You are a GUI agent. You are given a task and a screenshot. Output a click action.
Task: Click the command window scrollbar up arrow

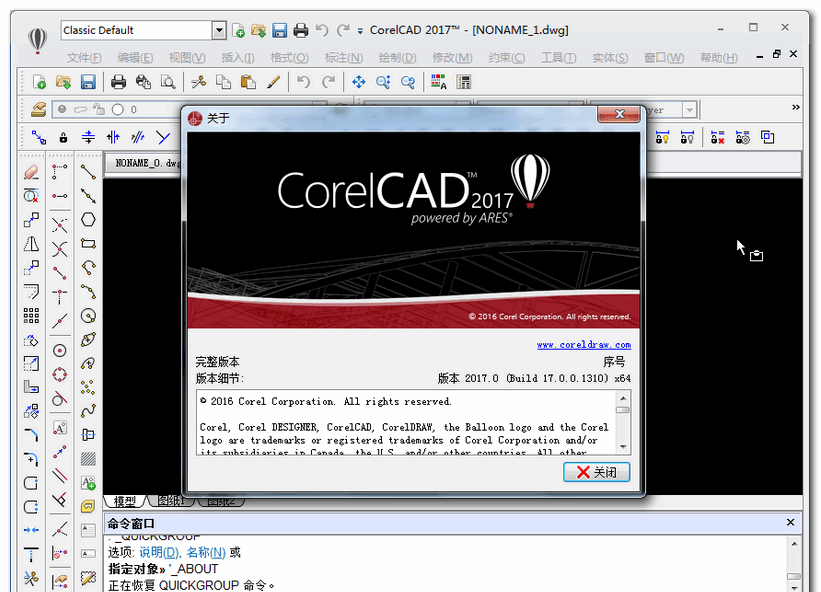coord(794,544)
